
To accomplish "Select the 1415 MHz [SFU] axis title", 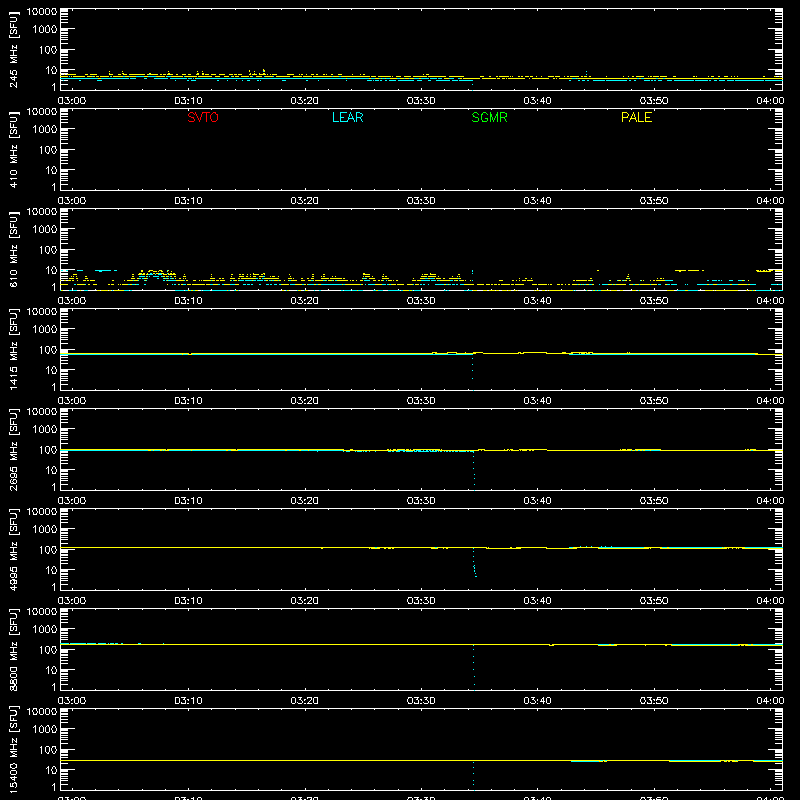I will [x=14, y=349].
